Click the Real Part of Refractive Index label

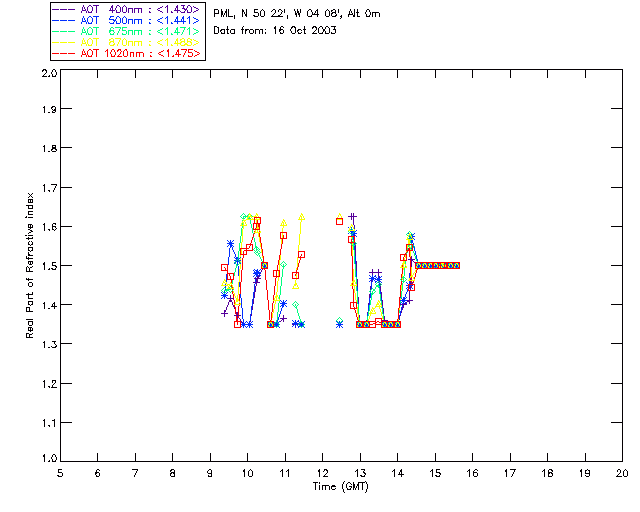[30, 265]
